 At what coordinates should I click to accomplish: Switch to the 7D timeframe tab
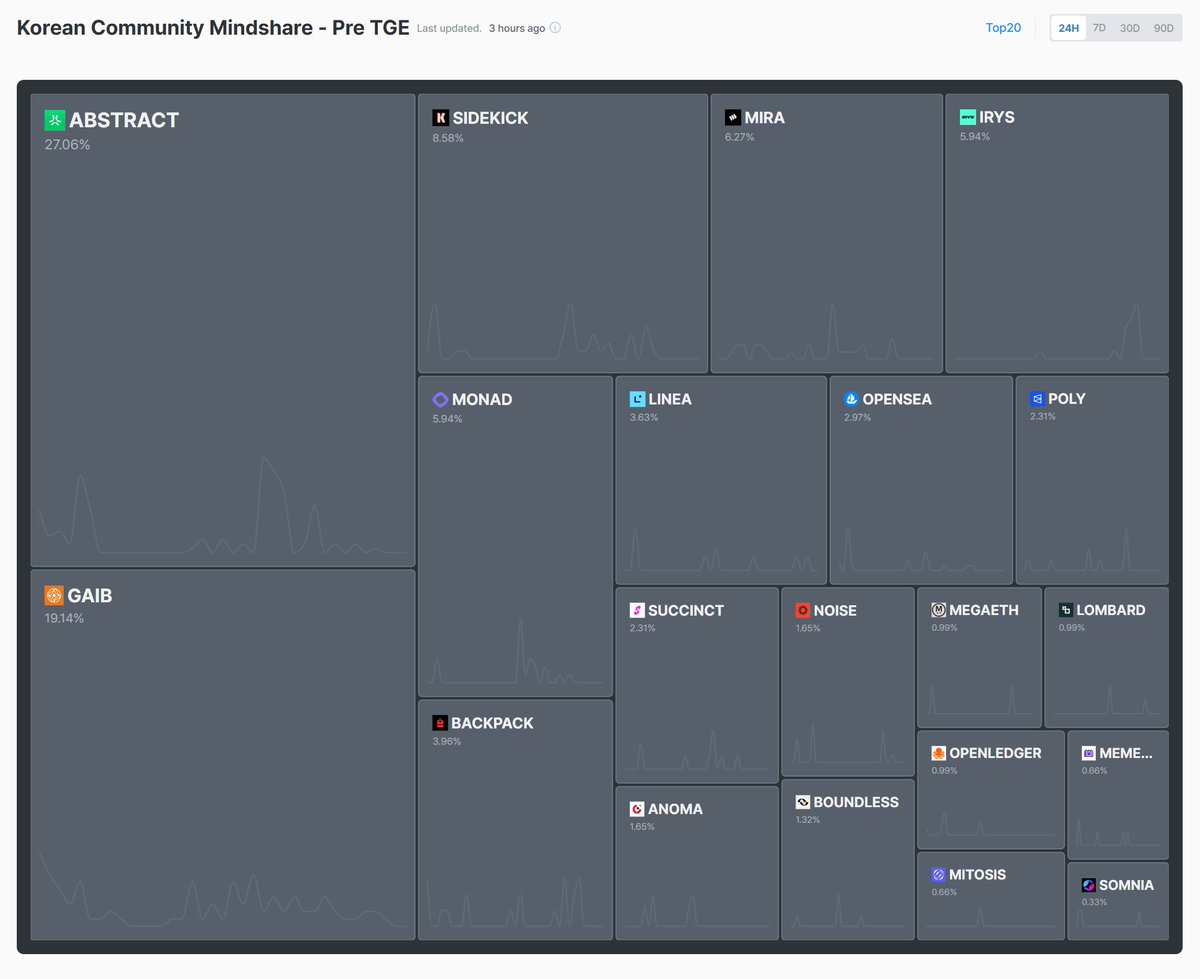(1099, 28)
